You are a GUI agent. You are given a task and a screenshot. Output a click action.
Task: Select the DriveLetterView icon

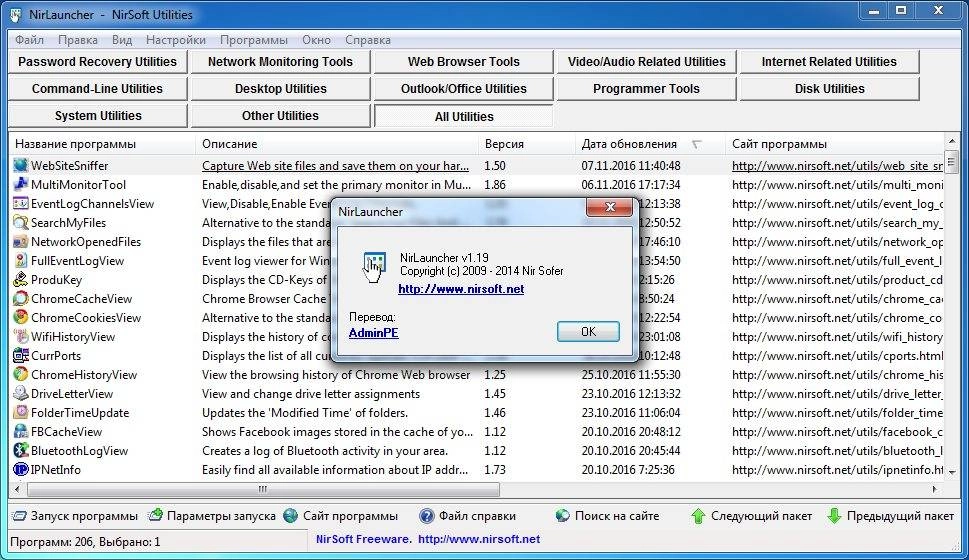tap(20, 393)
